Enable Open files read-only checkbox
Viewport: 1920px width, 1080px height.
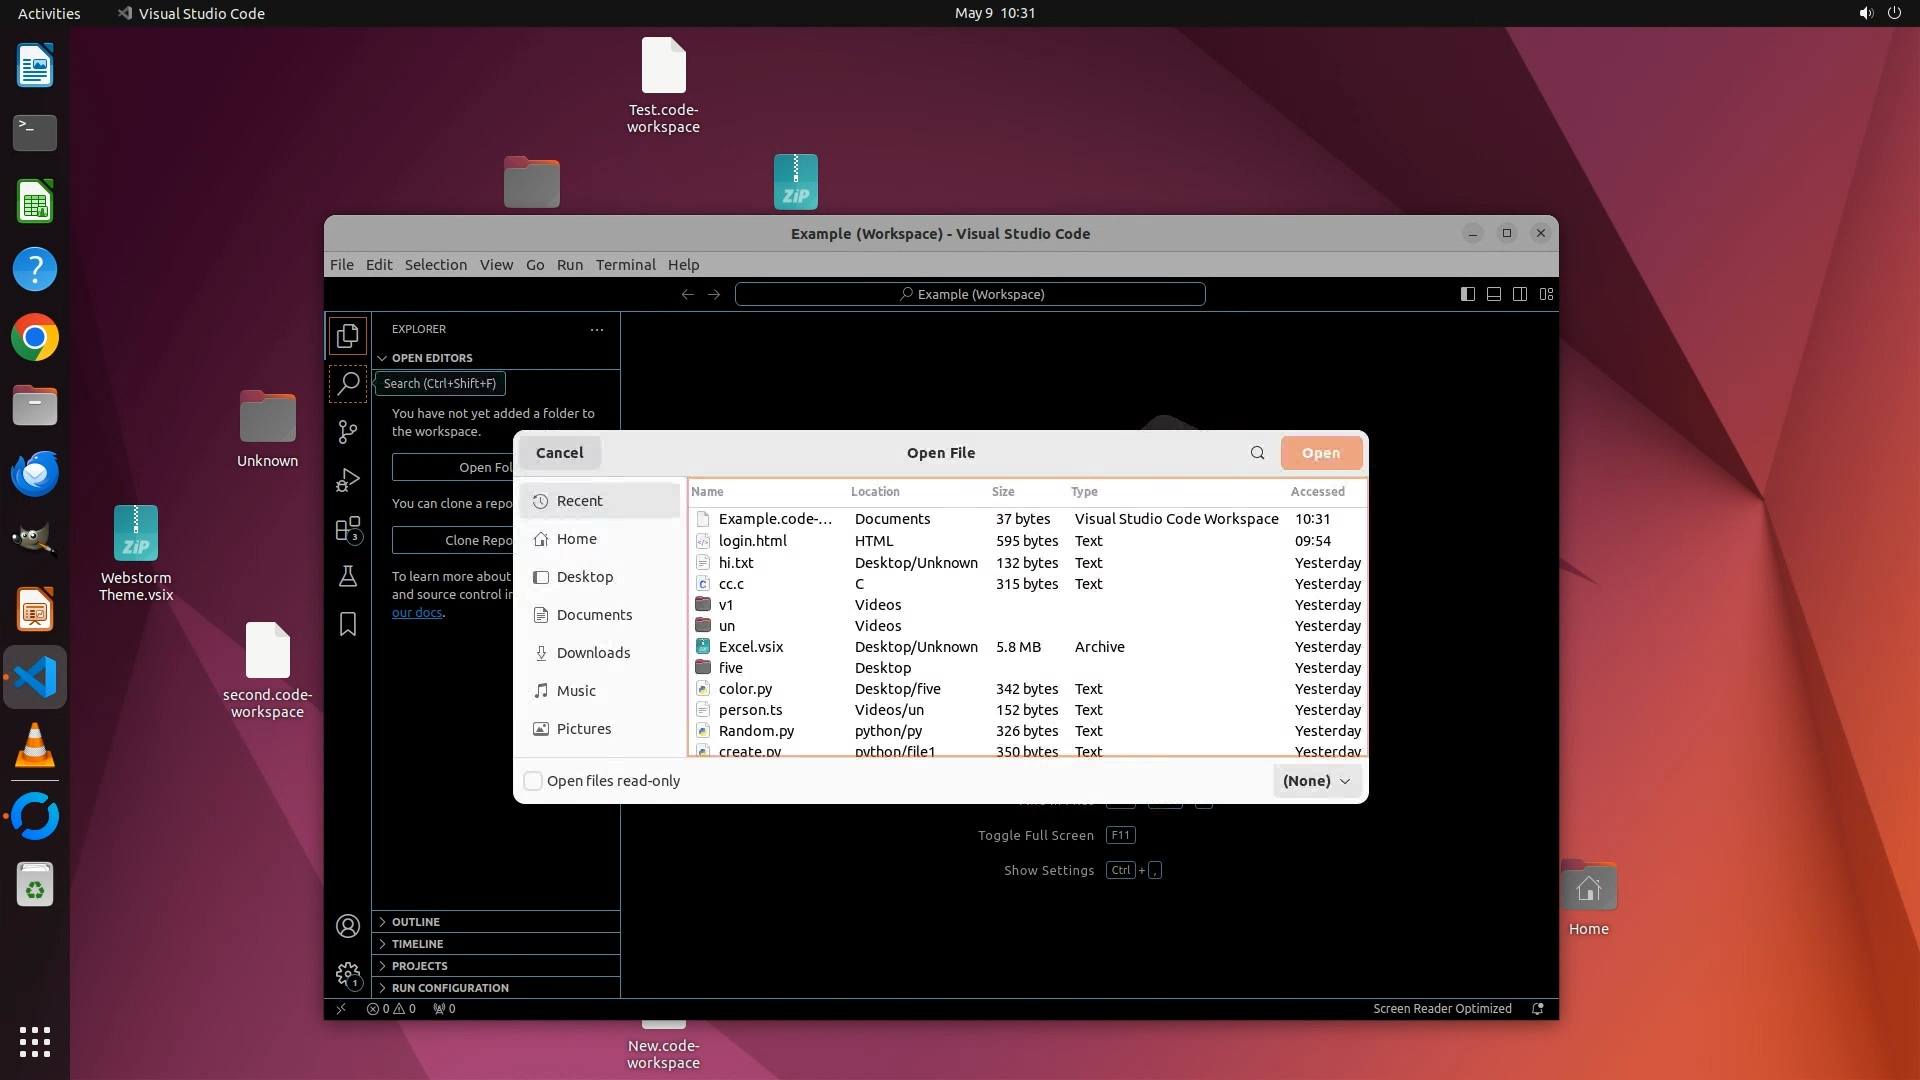point(533,781)
